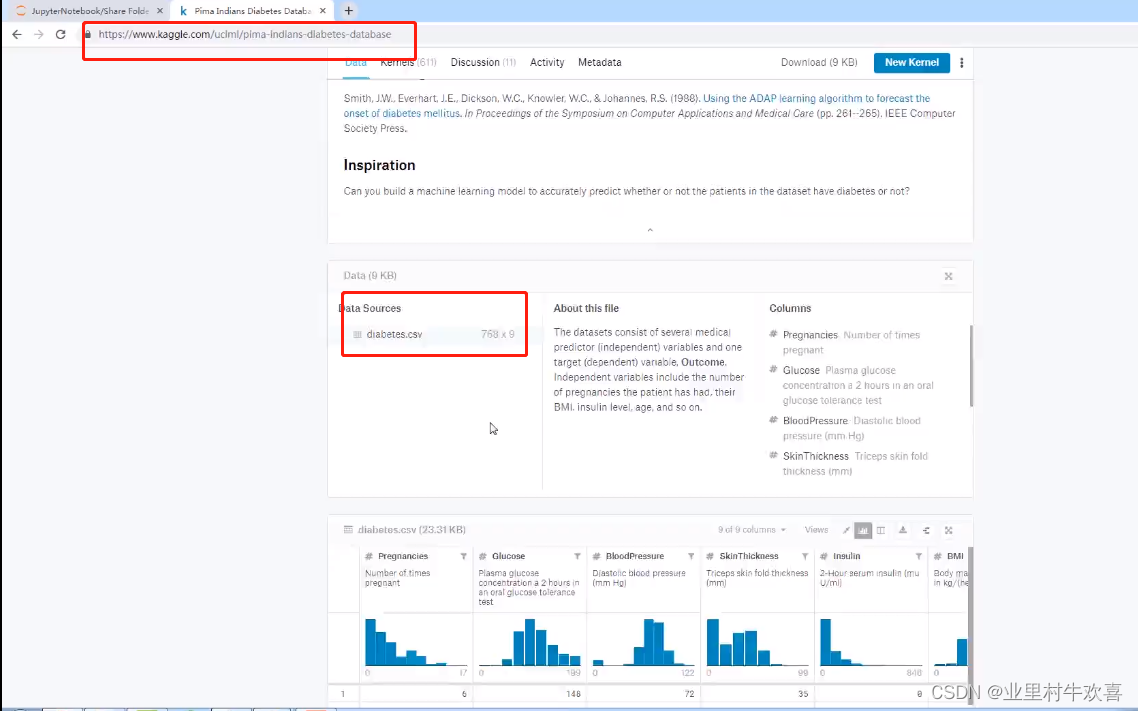Click Download (9 KB)

click(819, 62)
